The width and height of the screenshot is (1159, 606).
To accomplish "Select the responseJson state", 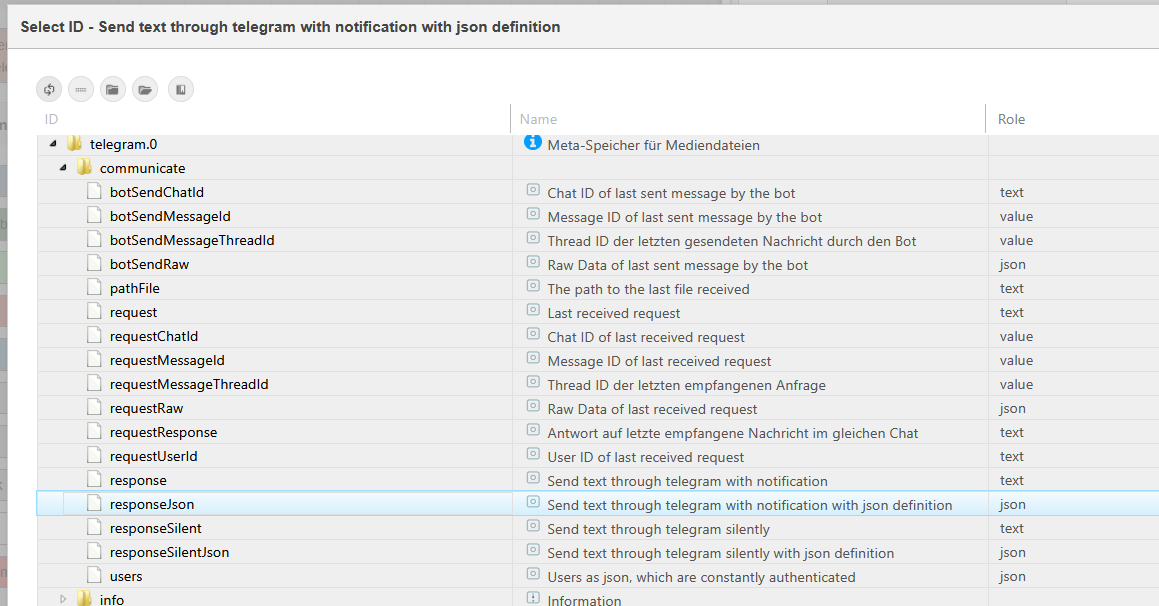I will [152, 504].
